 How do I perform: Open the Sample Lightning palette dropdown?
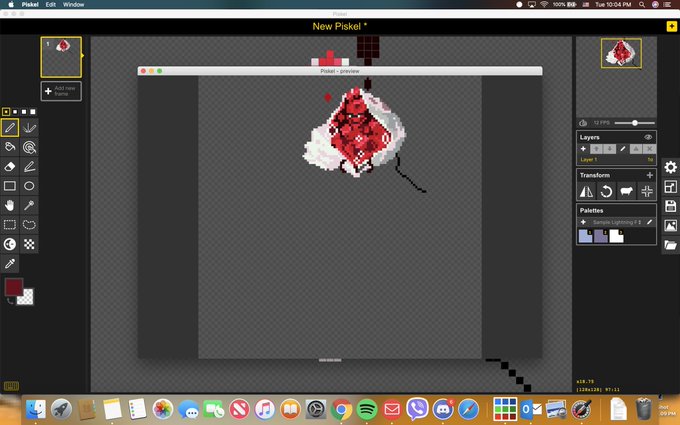click(617, 222)
